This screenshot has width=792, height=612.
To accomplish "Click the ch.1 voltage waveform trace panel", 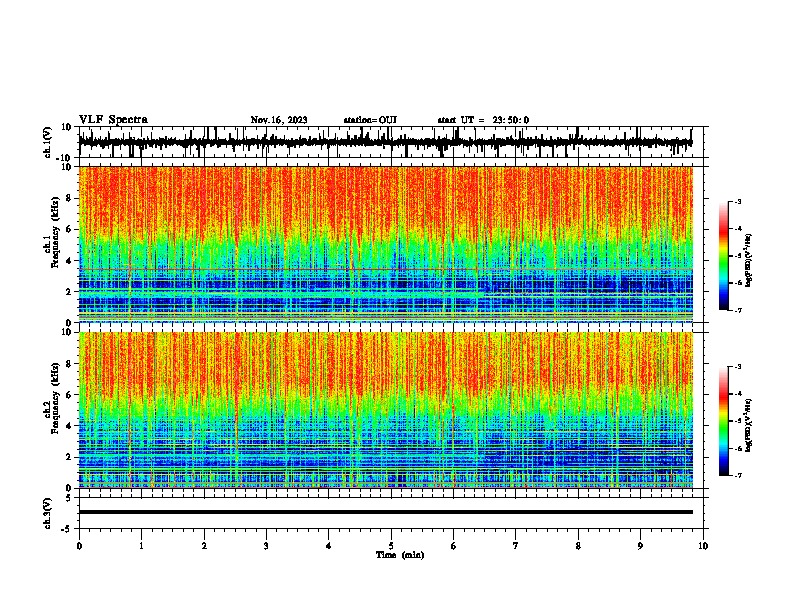I will click(x=390, y=142).
